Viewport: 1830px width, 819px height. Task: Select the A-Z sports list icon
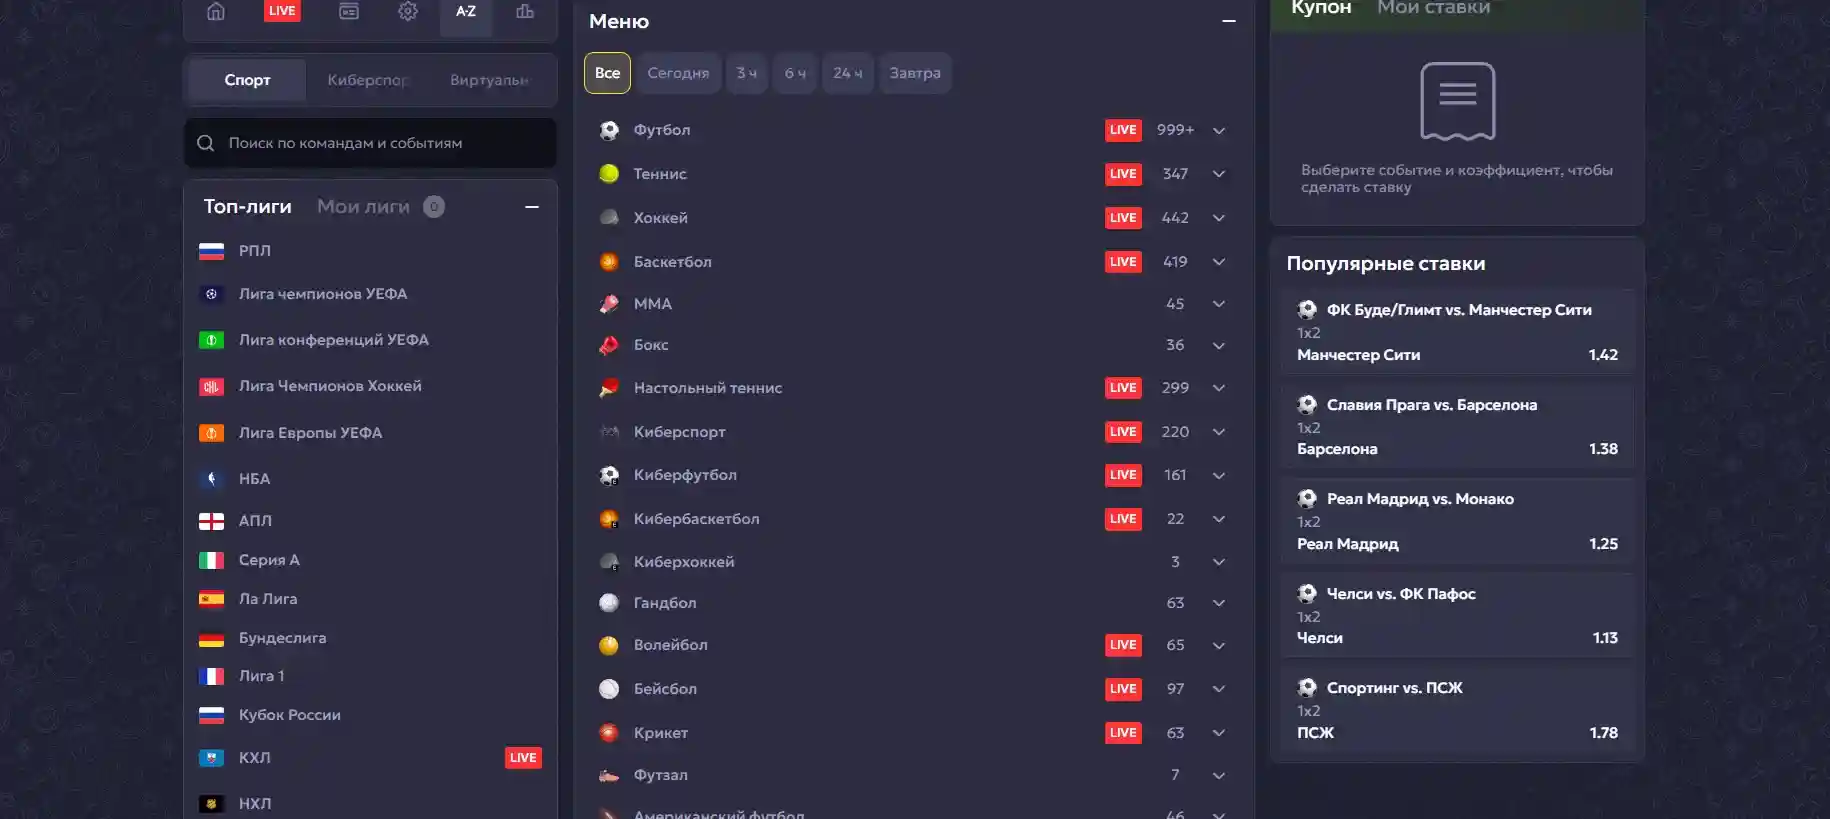point(466,12)
